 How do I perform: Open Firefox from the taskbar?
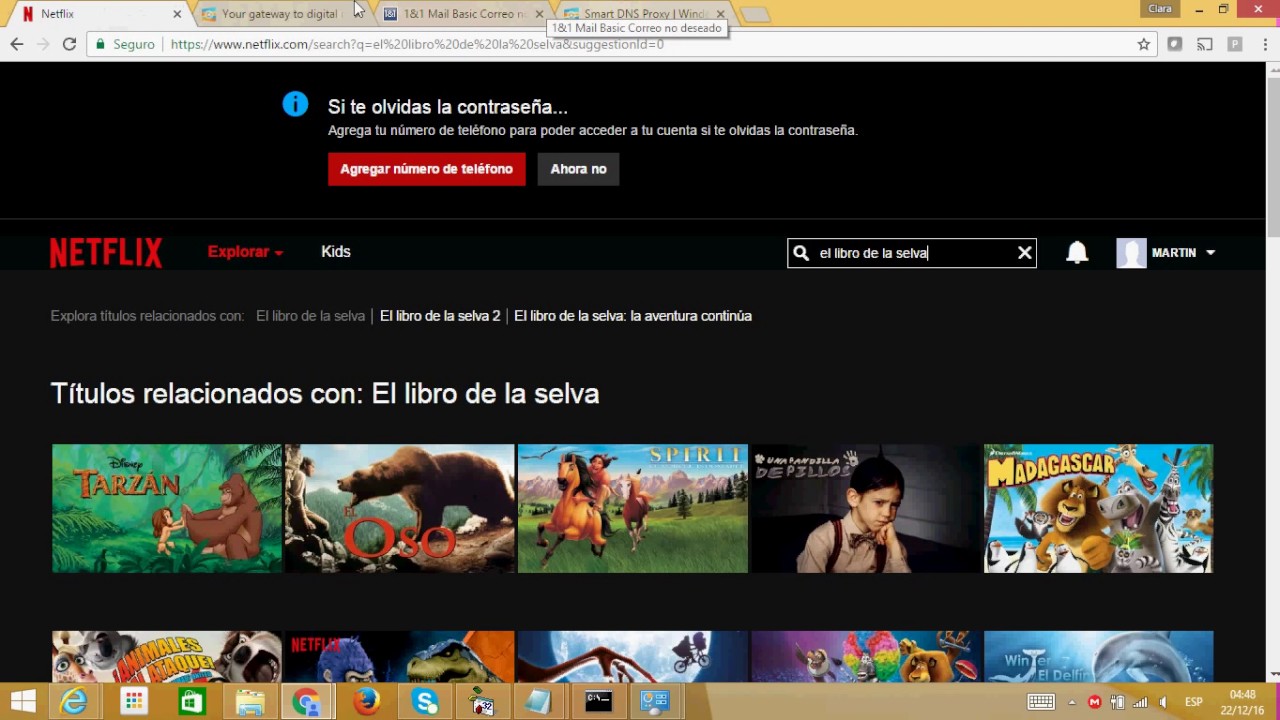[367, 702]
